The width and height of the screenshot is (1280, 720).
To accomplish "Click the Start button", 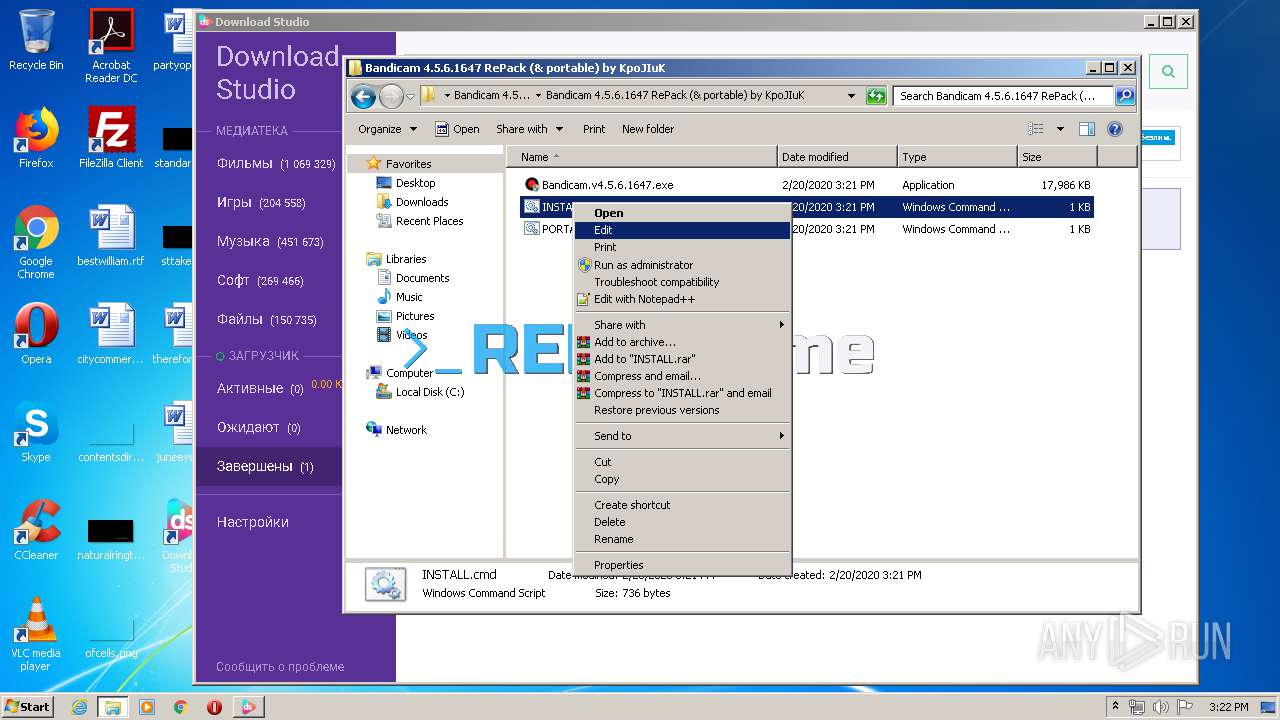I will coord(28,707).
